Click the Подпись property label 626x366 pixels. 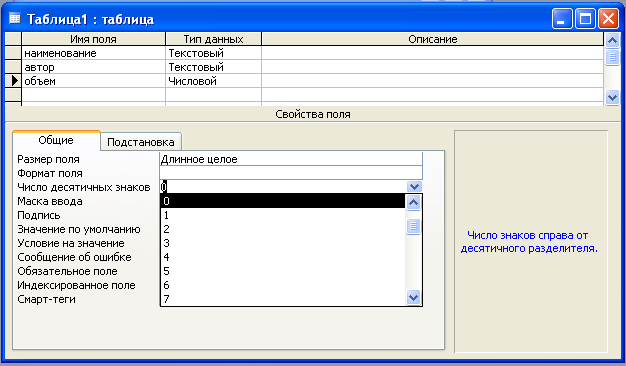(x=39, y=215)
